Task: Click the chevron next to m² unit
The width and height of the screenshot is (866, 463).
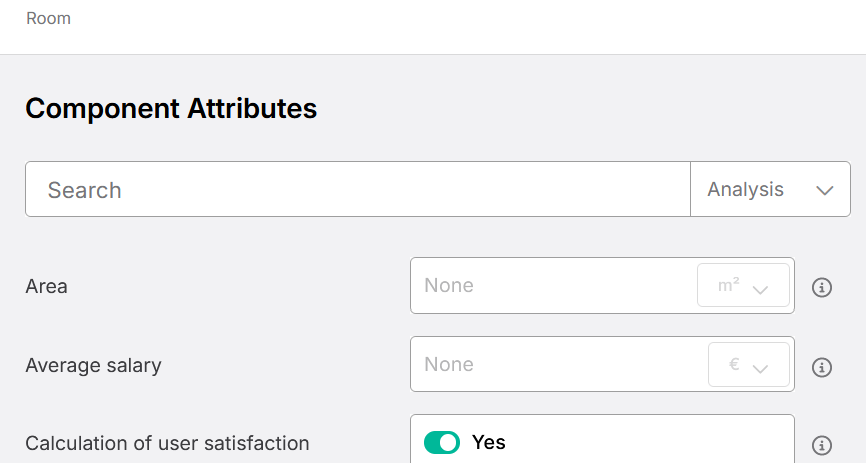Action: tap(761, 290)
